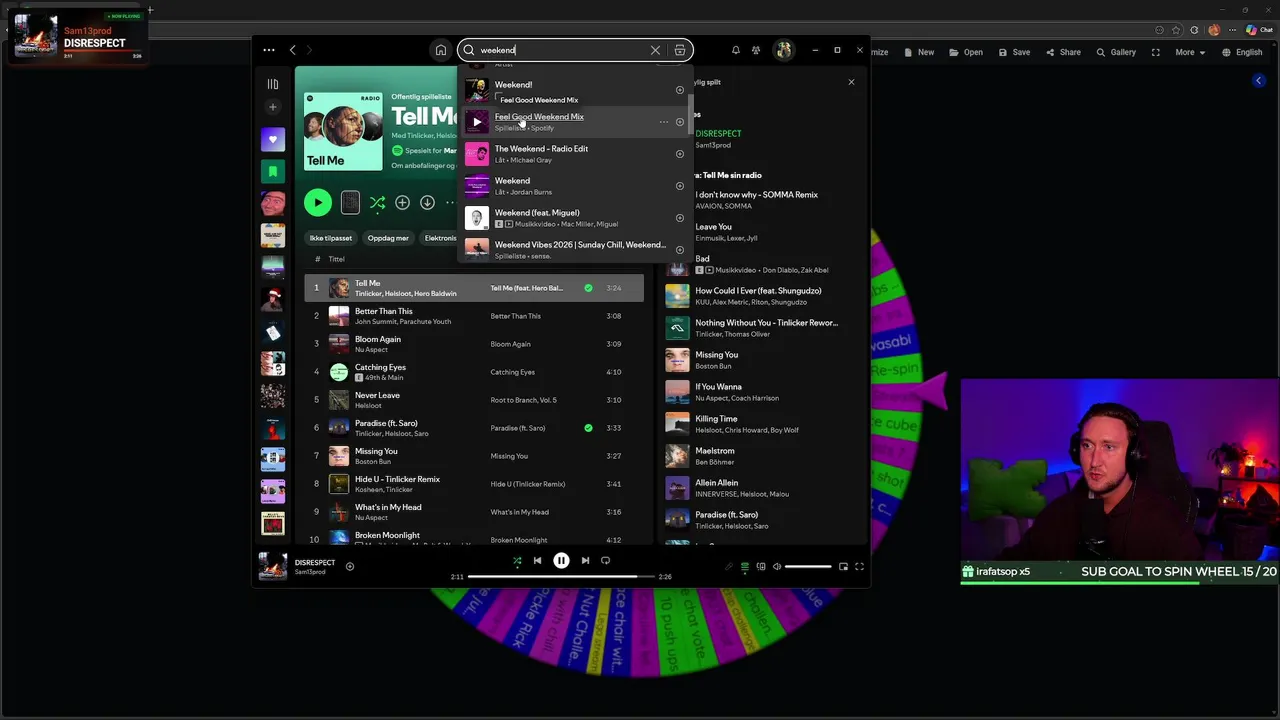
Task: Open the friend activity icon
Action: tap(756, 50)
